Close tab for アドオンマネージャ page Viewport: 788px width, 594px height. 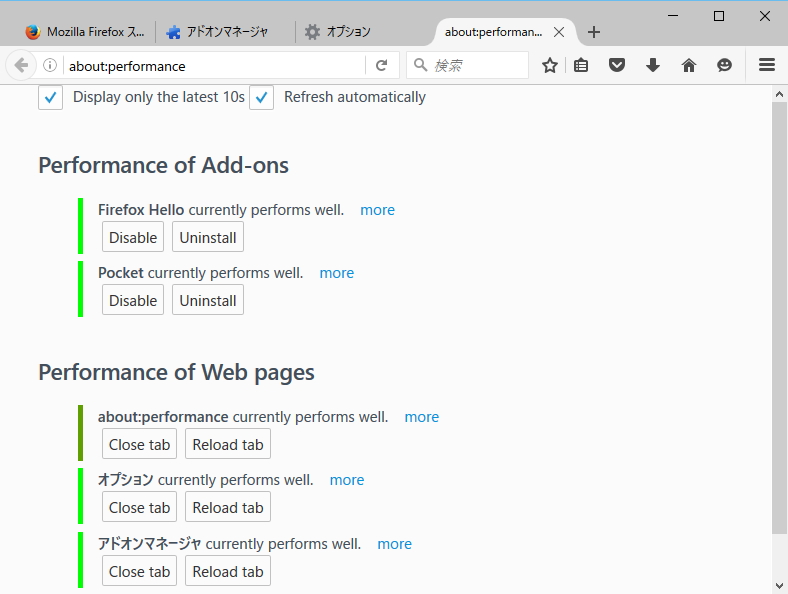(140, 571)
